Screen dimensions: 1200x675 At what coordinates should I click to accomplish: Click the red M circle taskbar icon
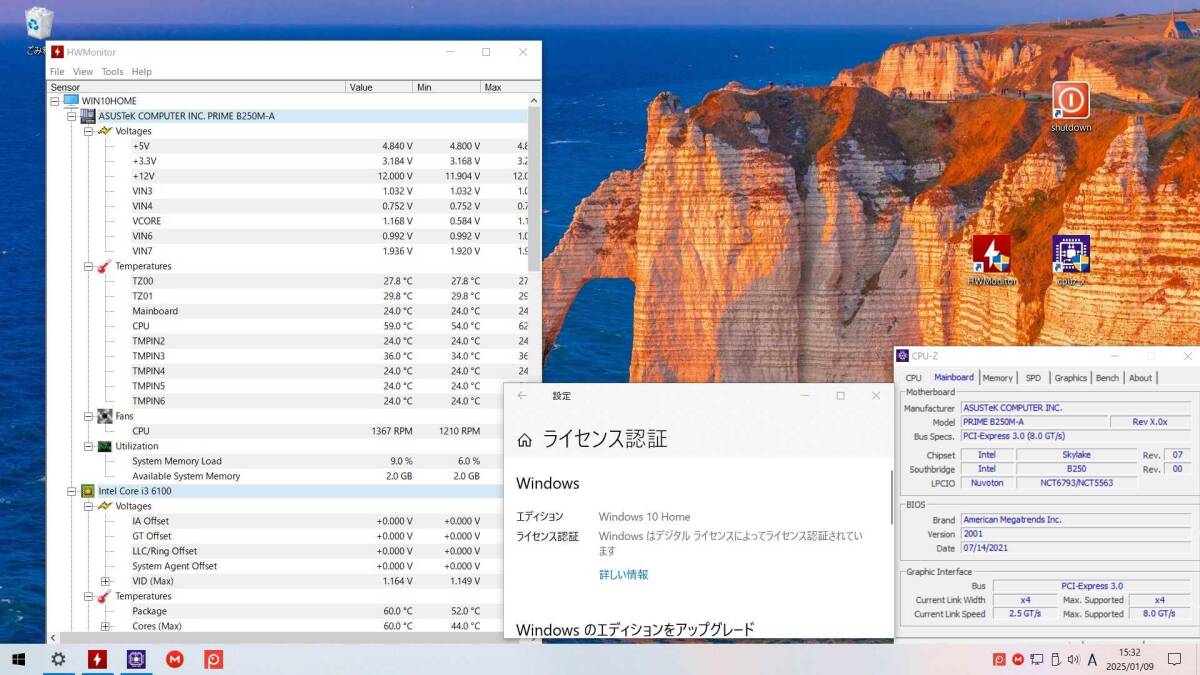pos(175,659)
